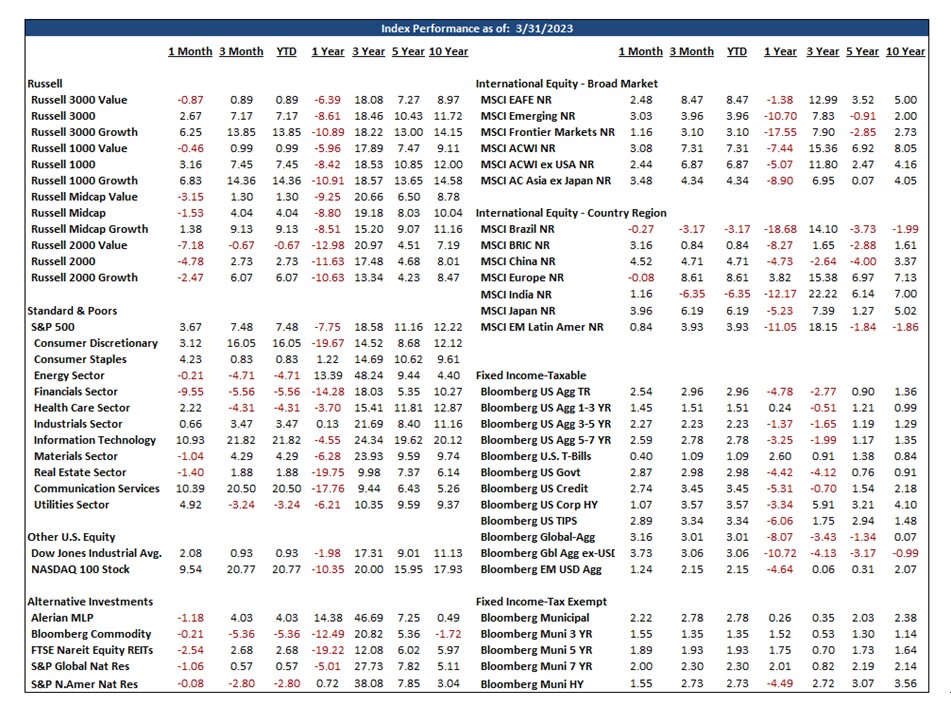Select the 'MSCI Brazil NR' row label
The height and width of the screenshot is (709, 951).
[x=517, y=229]
